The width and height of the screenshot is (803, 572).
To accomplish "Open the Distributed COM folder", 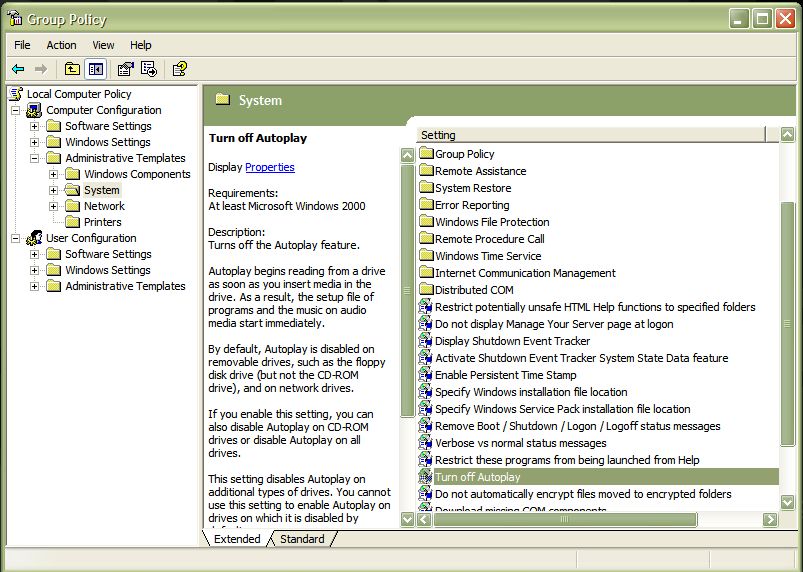I will pos(467,289).
